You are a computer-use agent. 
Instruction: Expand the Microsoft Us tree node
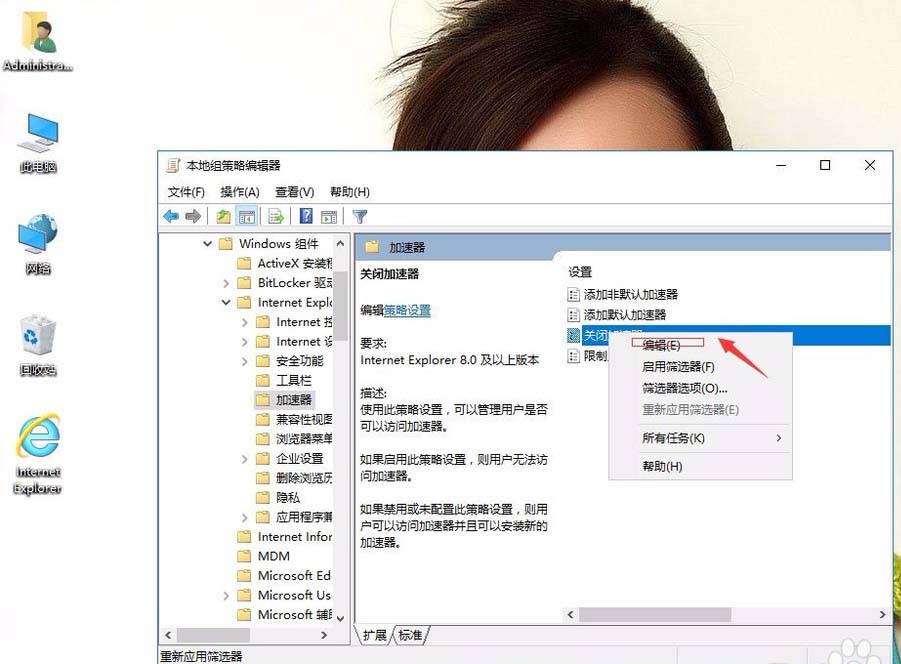[226, 596]
